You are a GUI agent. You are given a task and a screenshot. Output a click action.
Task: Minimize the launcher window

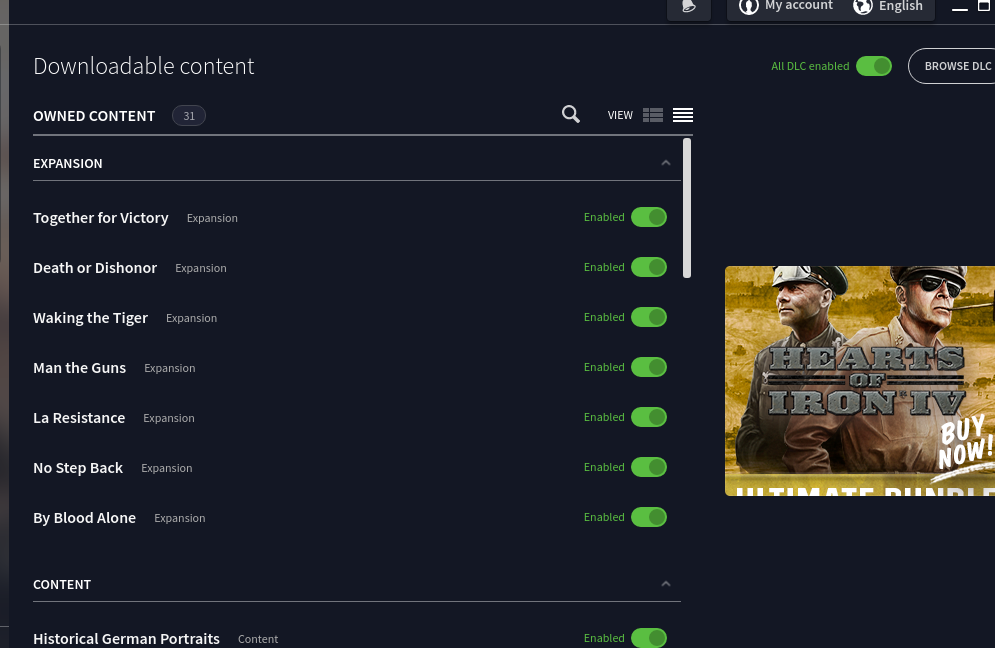[960, 8]
